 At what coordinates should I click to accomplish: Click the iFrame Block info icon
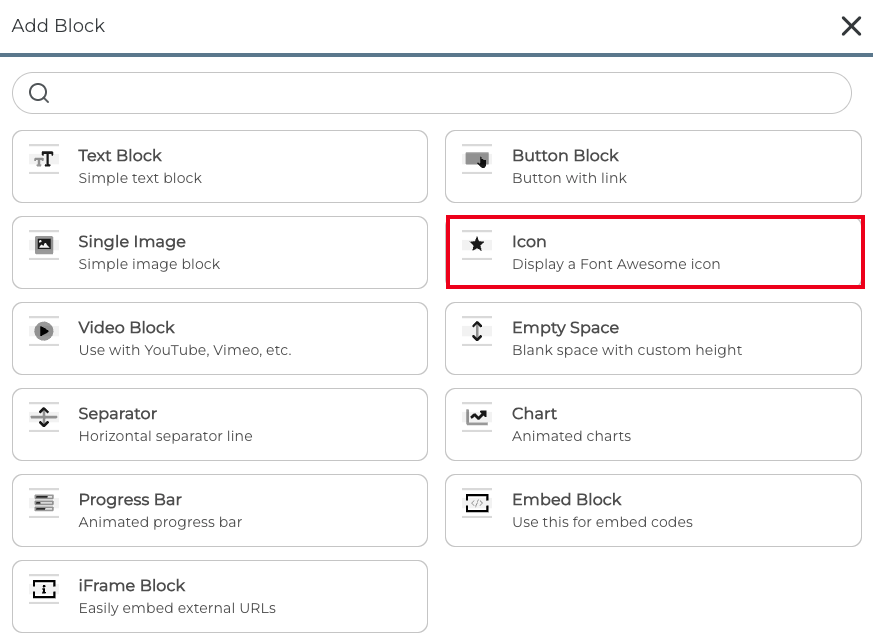pos(44,589)
